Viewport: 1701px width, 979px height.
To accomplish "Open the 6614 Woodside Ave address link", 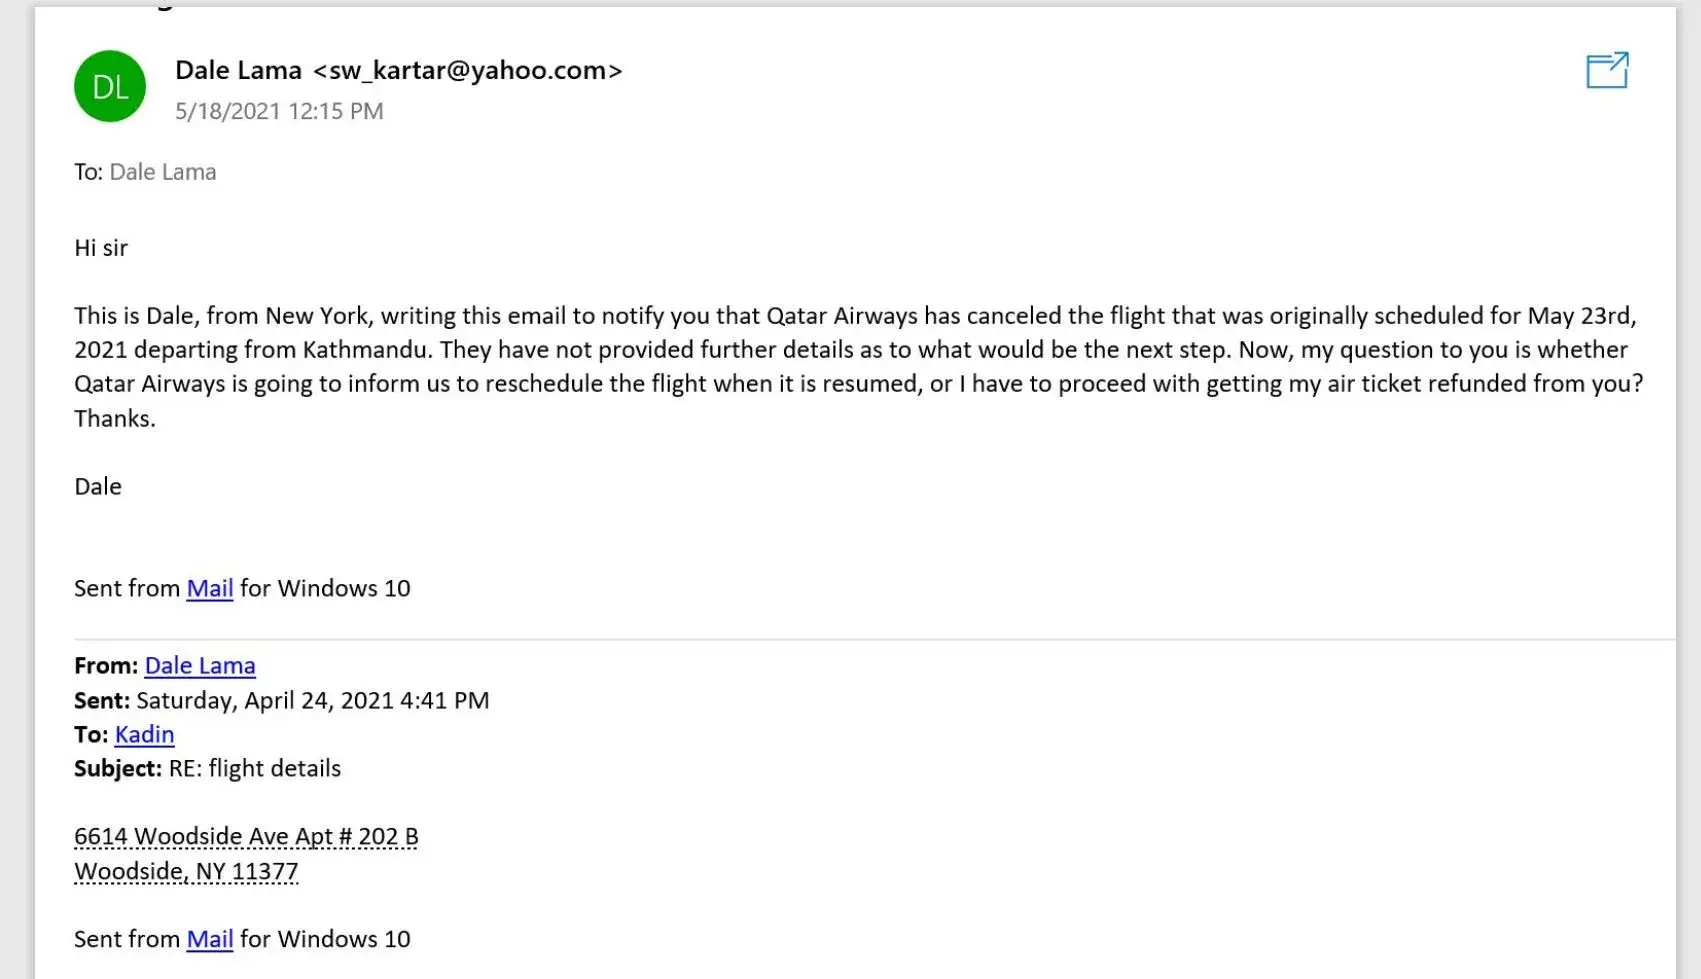I will (246, 837).
